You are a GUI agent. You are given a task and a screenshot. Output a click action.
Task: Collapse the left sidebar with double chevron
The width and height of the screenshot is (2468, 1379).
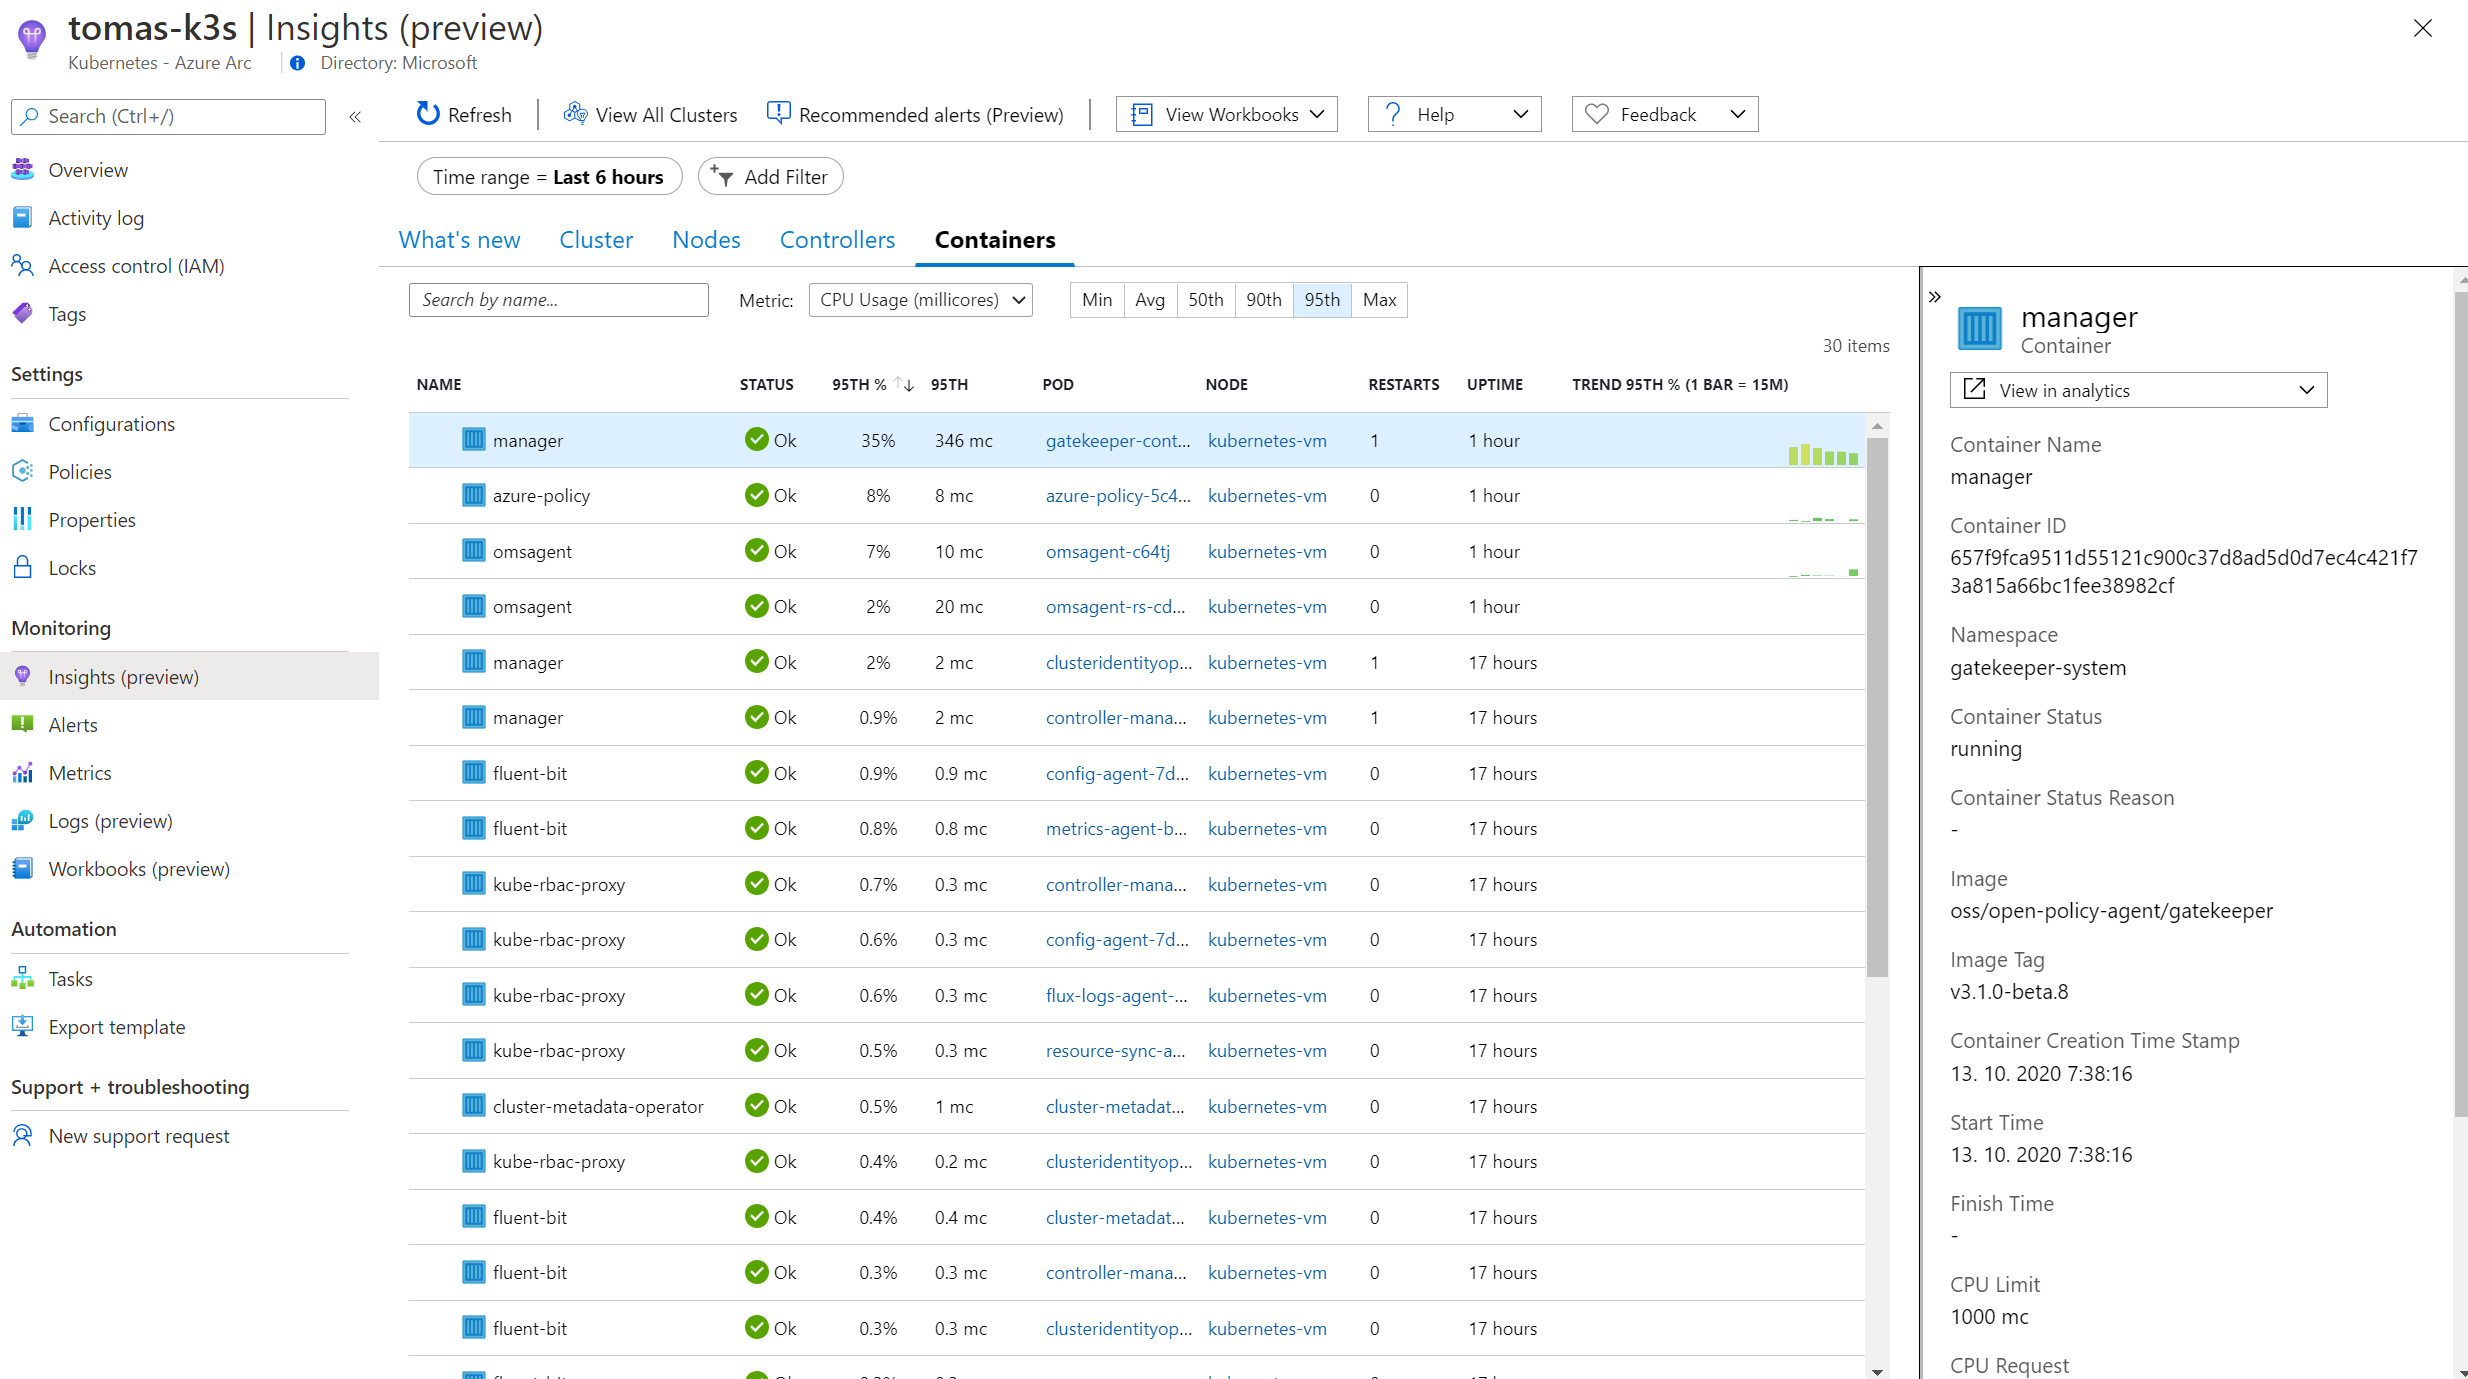(355, 117)
